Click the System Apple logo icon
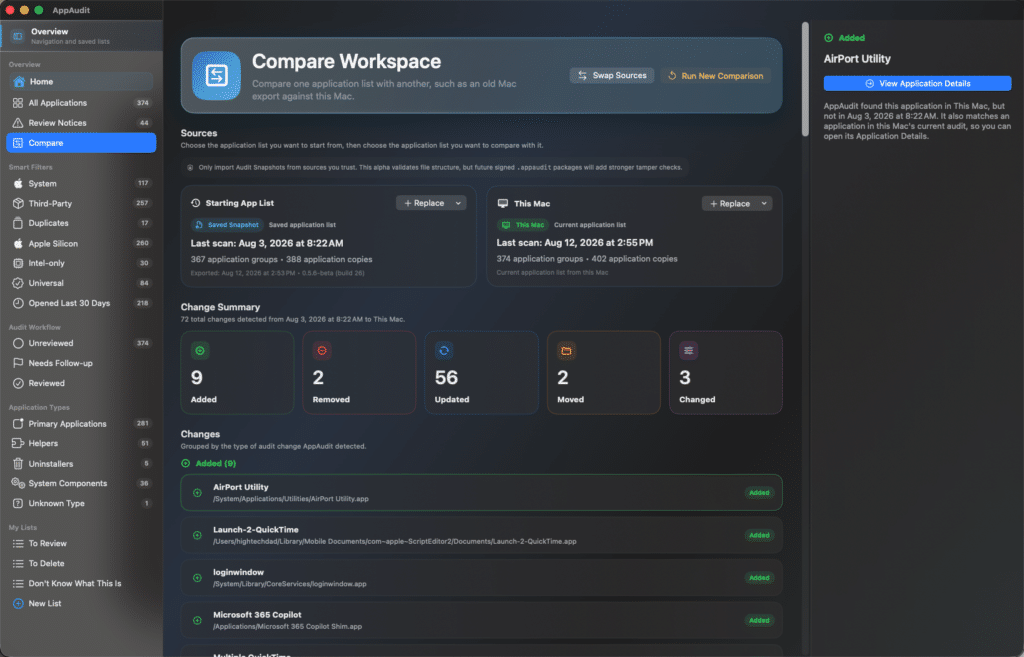This screenshot has width=1024, height=657. 18,184
